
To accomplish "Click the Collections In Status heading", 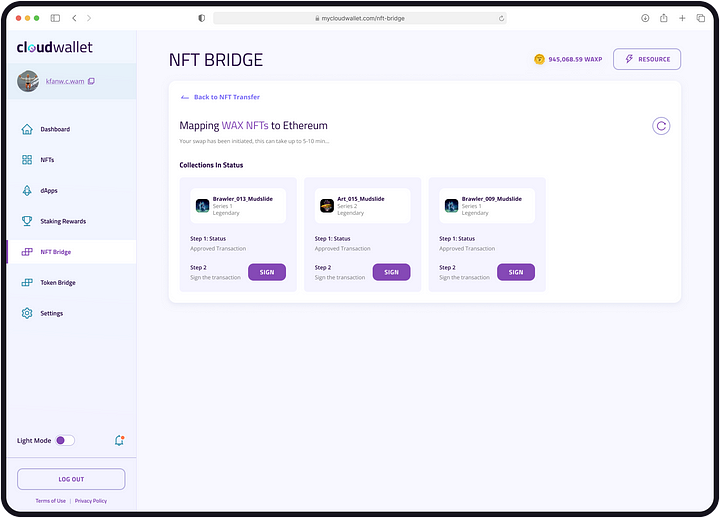I will pos(211,165).
